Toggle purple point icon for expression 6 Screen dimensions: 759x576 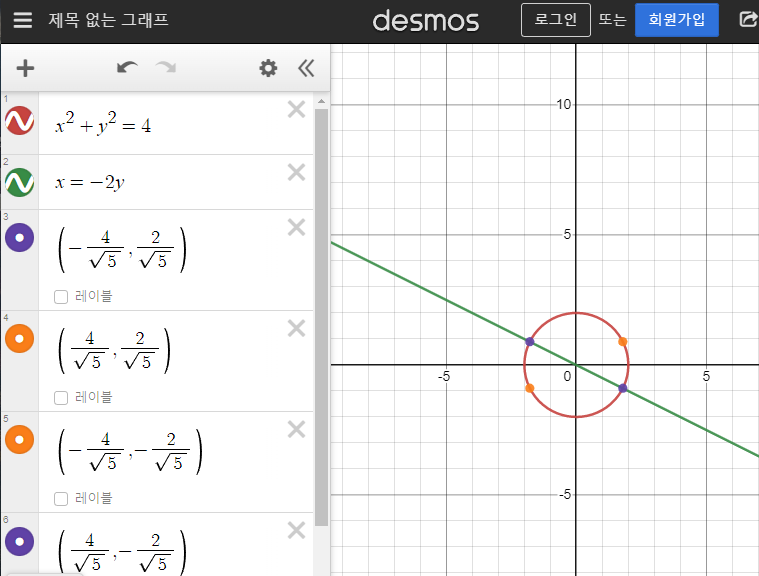click(19, 541)
